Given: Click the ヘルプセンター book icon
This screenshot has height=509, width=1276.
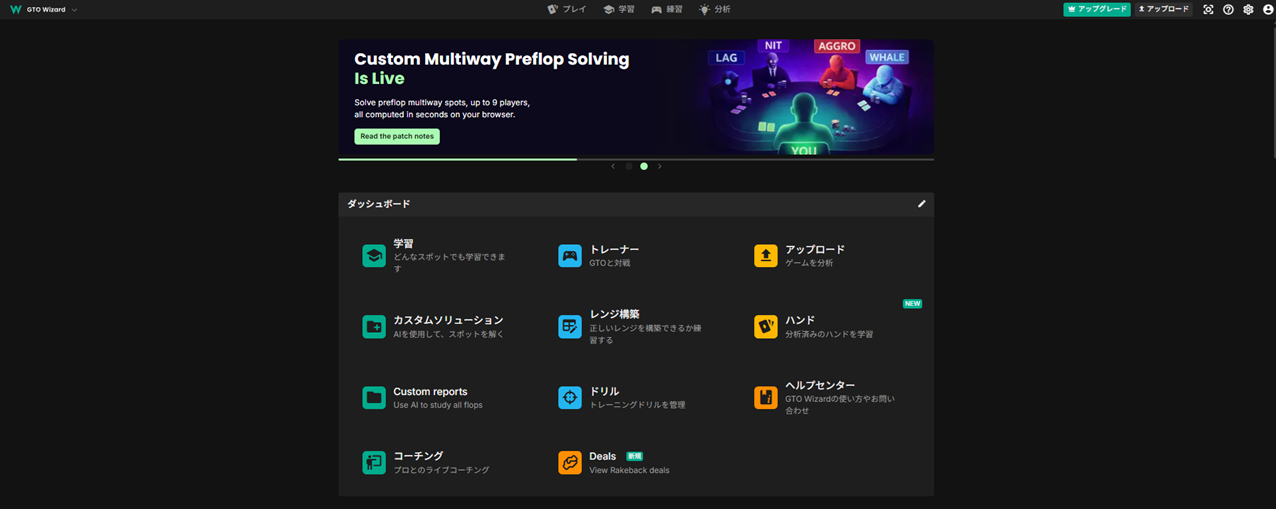Looking at the screenshot, I should tap(766, 397).
